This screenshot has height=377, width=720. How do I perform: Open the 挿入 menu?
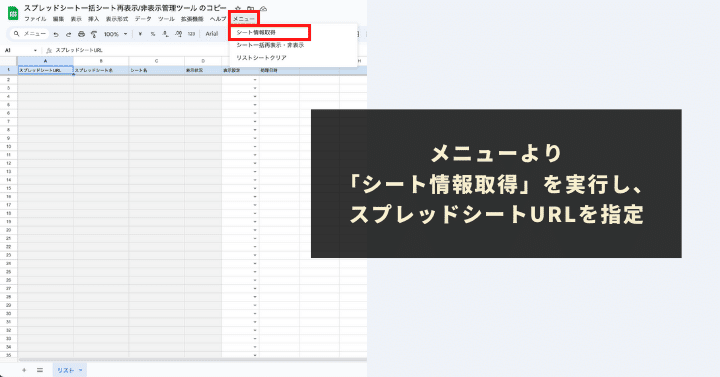[93, 19]
